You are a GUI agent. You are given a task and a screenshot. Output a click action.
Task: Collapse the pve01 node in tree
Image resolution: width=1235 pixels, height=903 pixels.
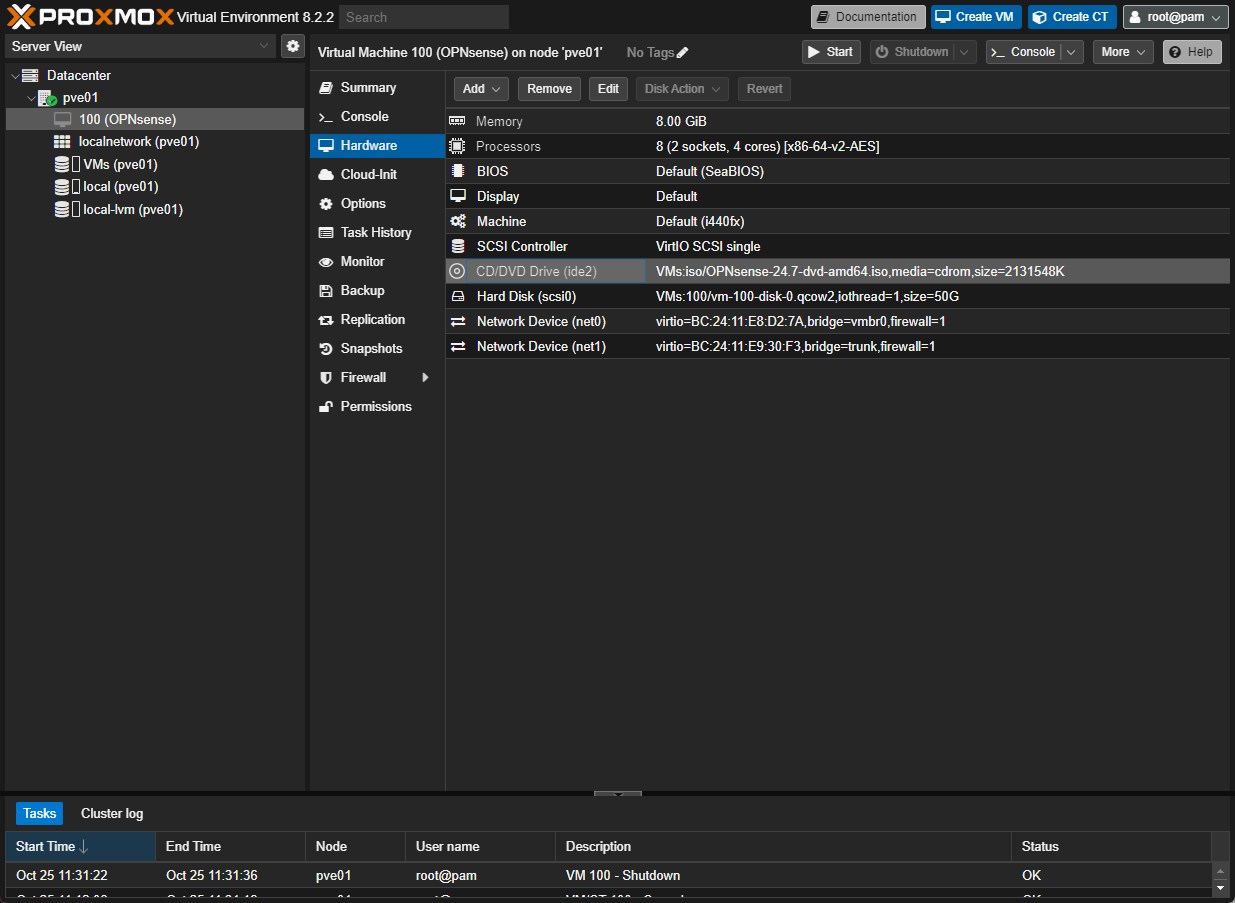[x=30, y=98]
